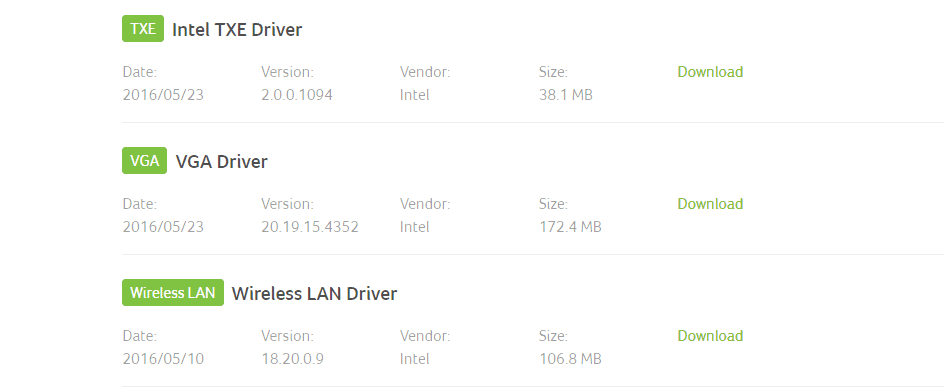Click the green Wireless LAN badge
Viewport: 944px width, 391px height.
[173, 292]
